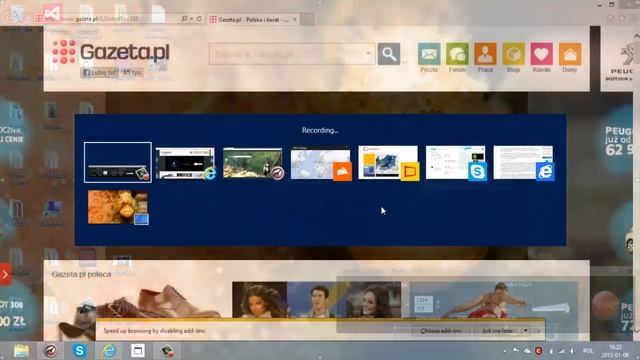Click the address bar search icon
Screen dimensions: 640x360
click(184, 19)
